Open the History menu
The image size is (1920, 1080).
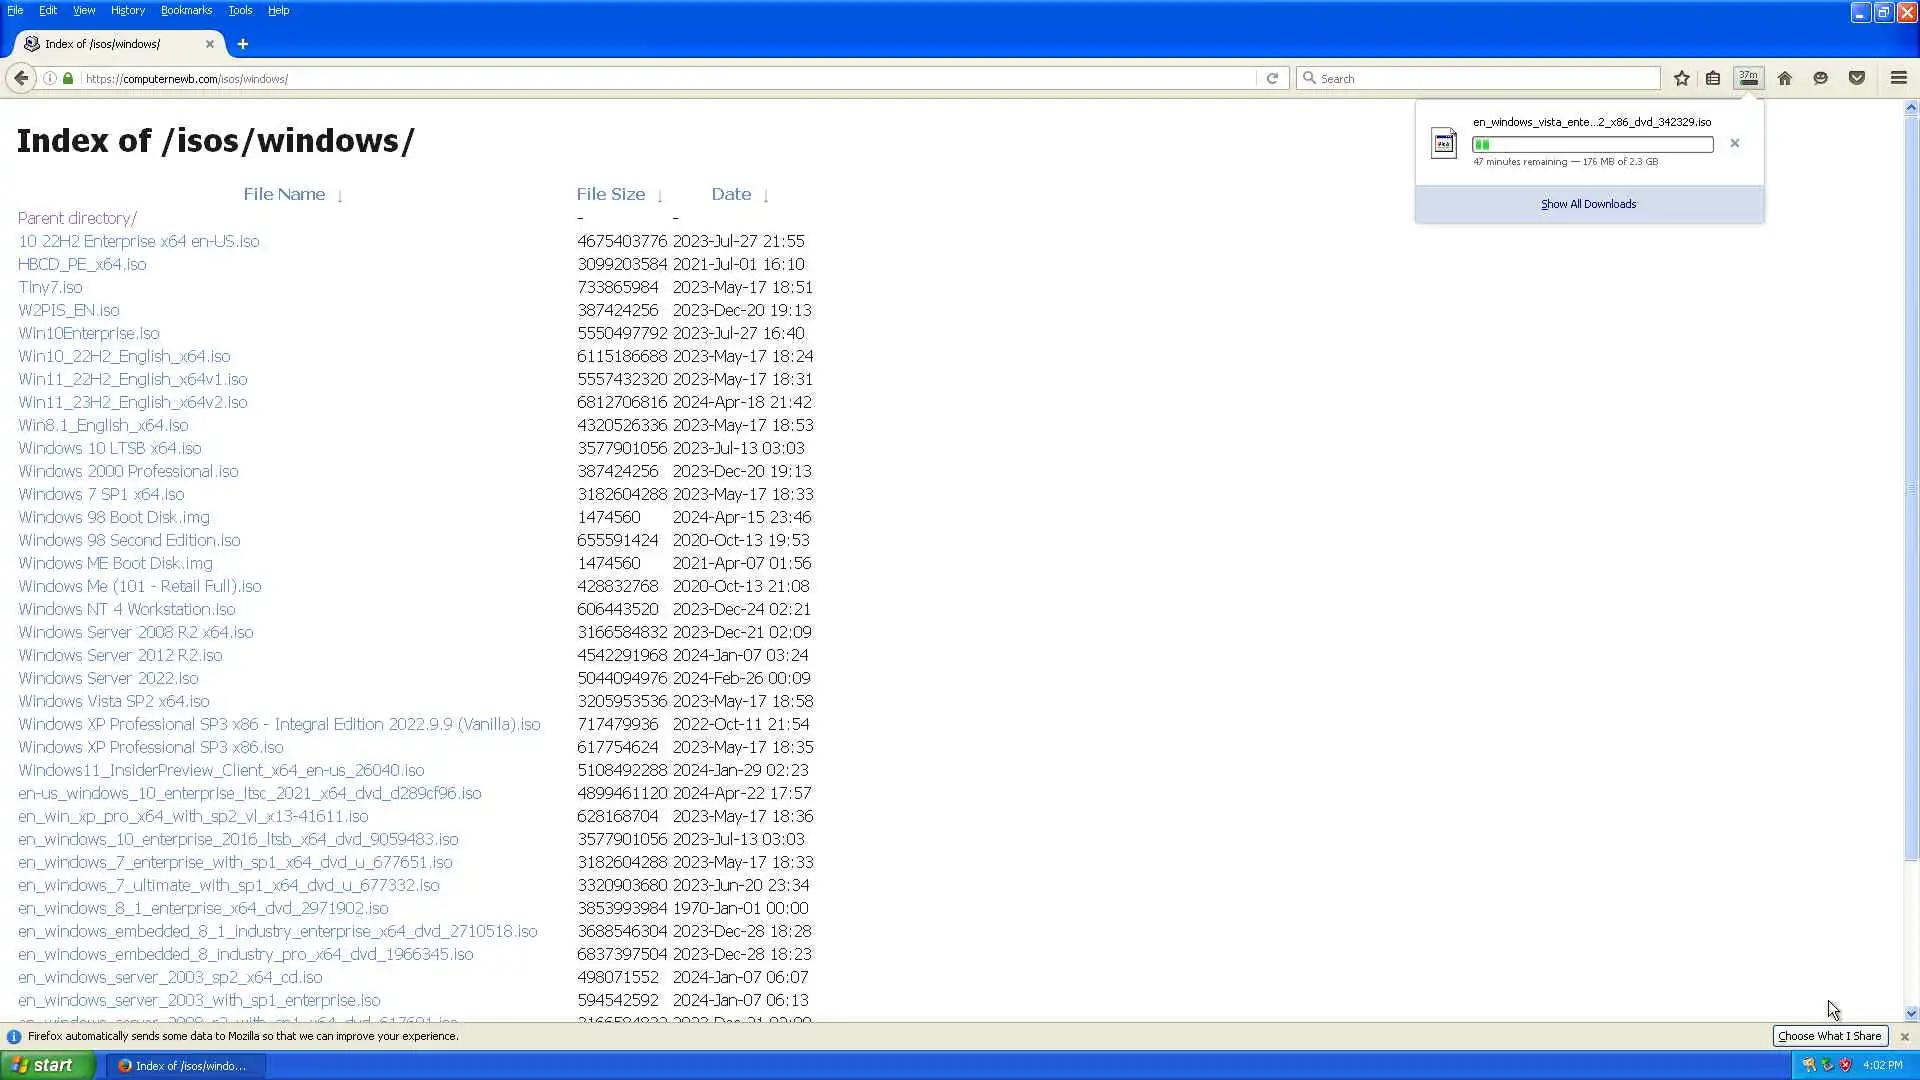127,10
